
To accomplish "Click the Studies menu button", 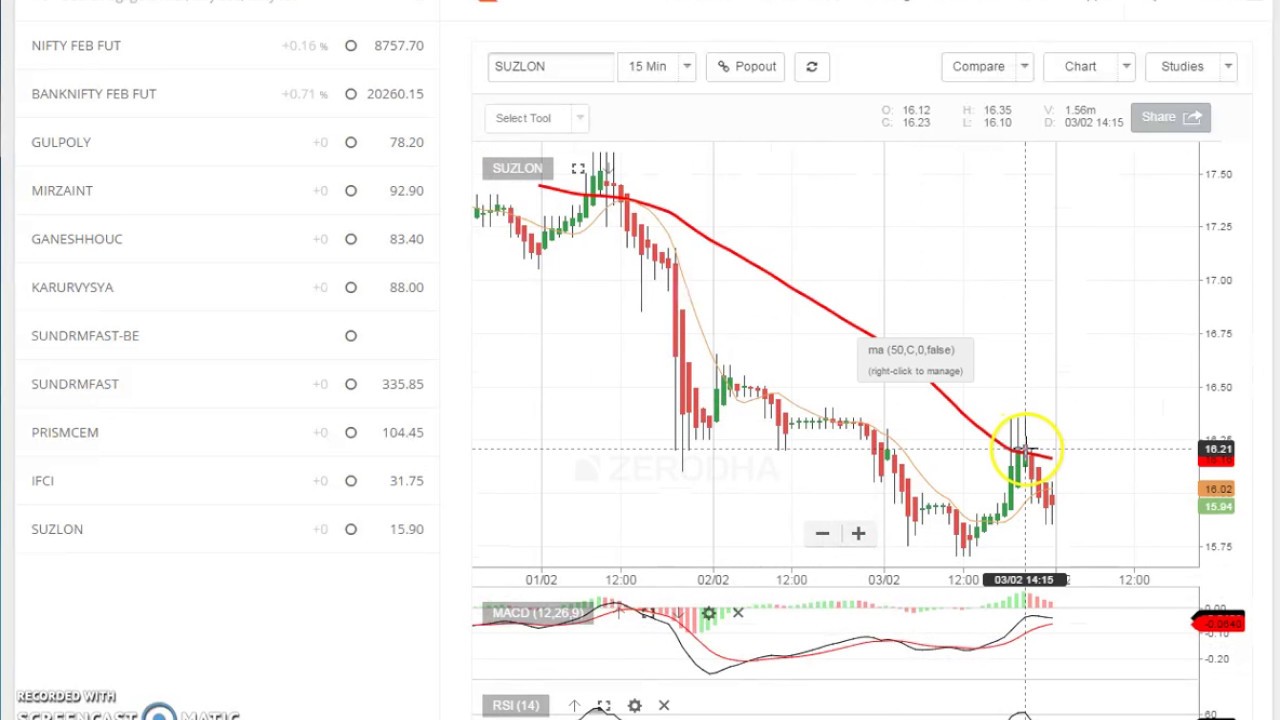I will click(1182, 67).
